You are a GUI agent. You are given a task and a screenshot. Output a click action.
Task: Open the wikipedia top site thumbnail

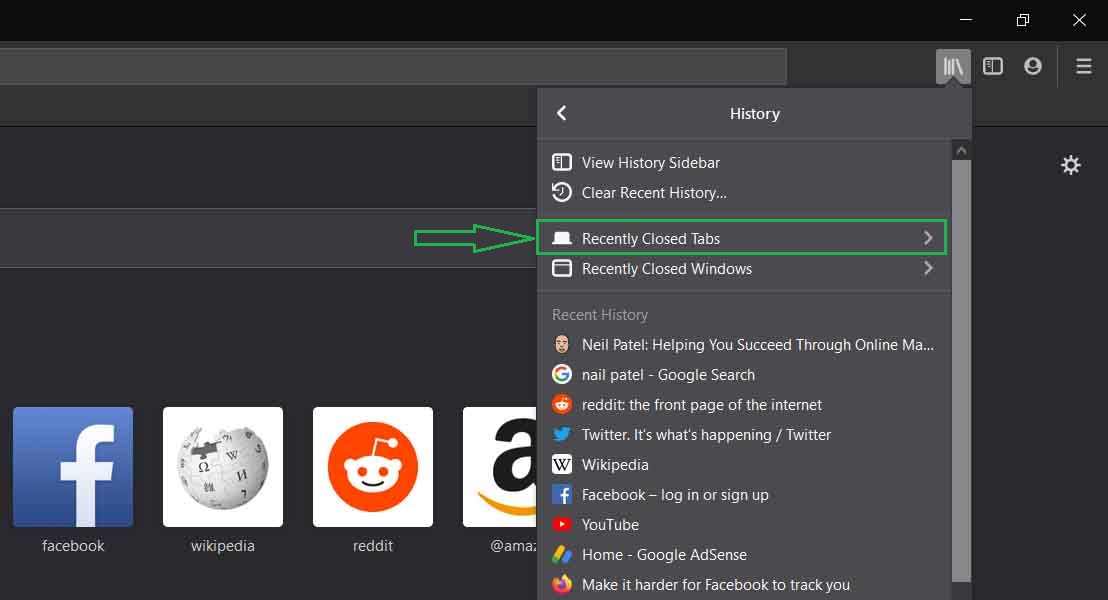pos(223,467)
